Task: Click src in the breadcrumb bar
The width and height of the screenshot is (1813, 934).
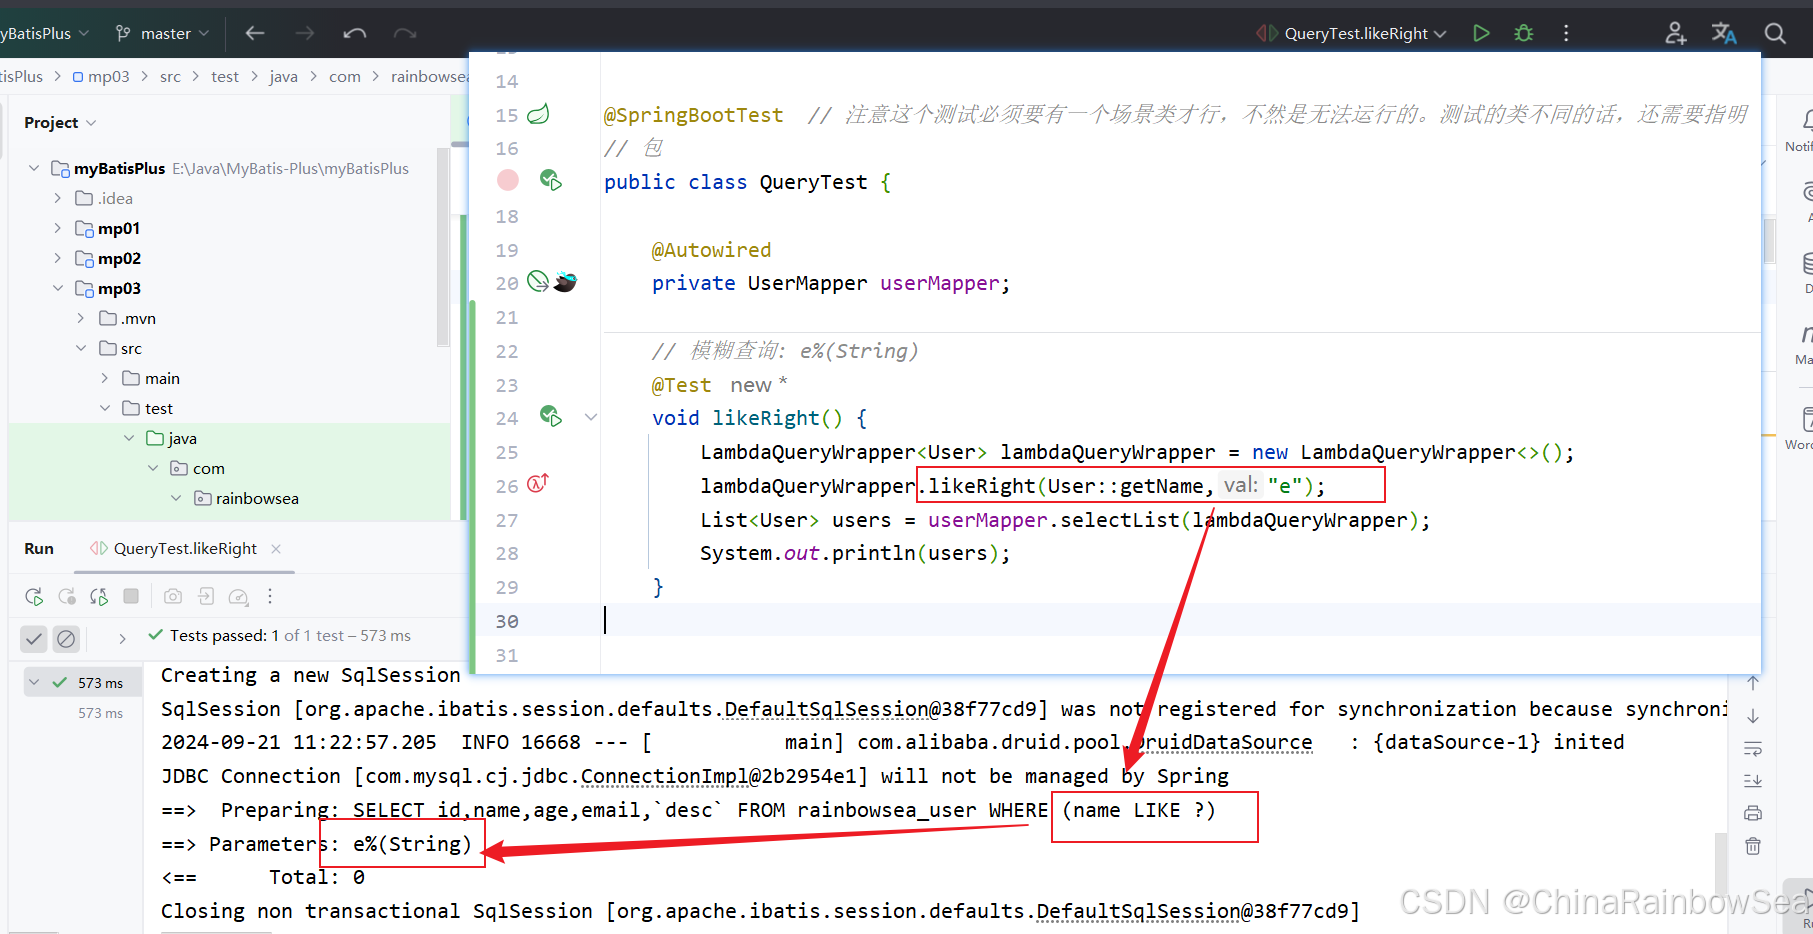Action: (x=170, y=76)
